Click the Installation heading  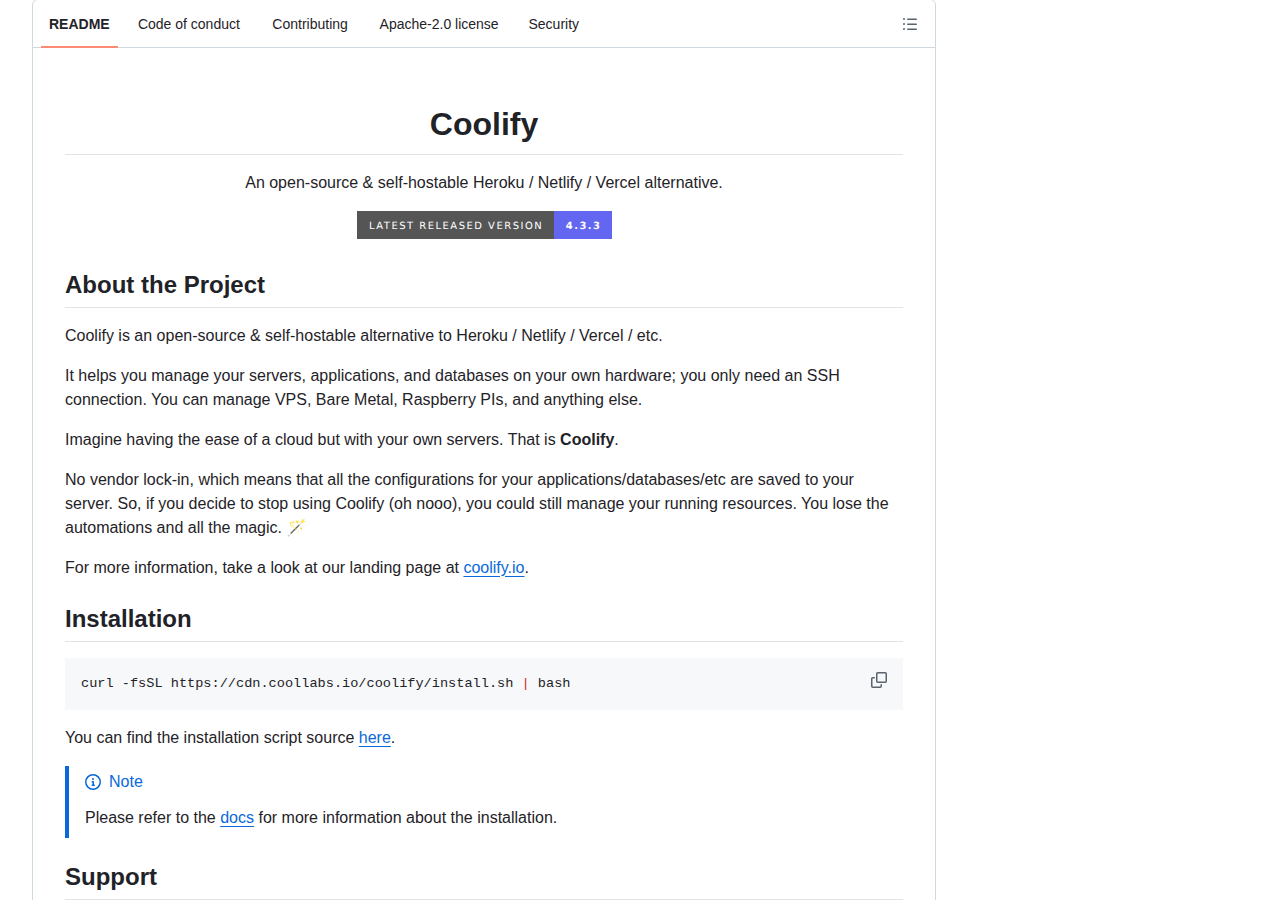coord(128,619)
